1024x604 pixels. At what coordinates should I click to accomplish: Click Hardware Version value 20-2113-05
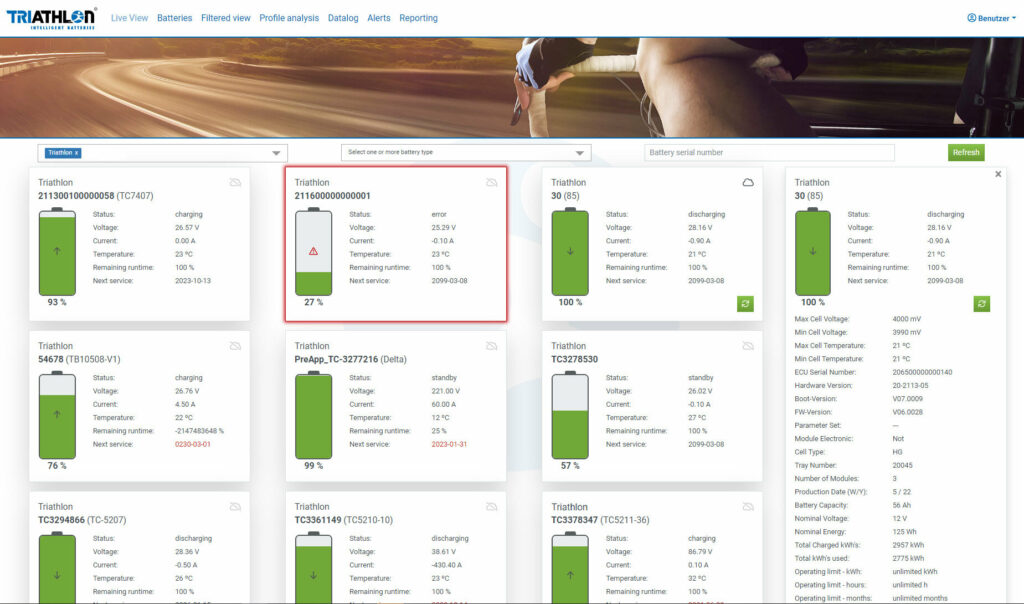(910, 385)
